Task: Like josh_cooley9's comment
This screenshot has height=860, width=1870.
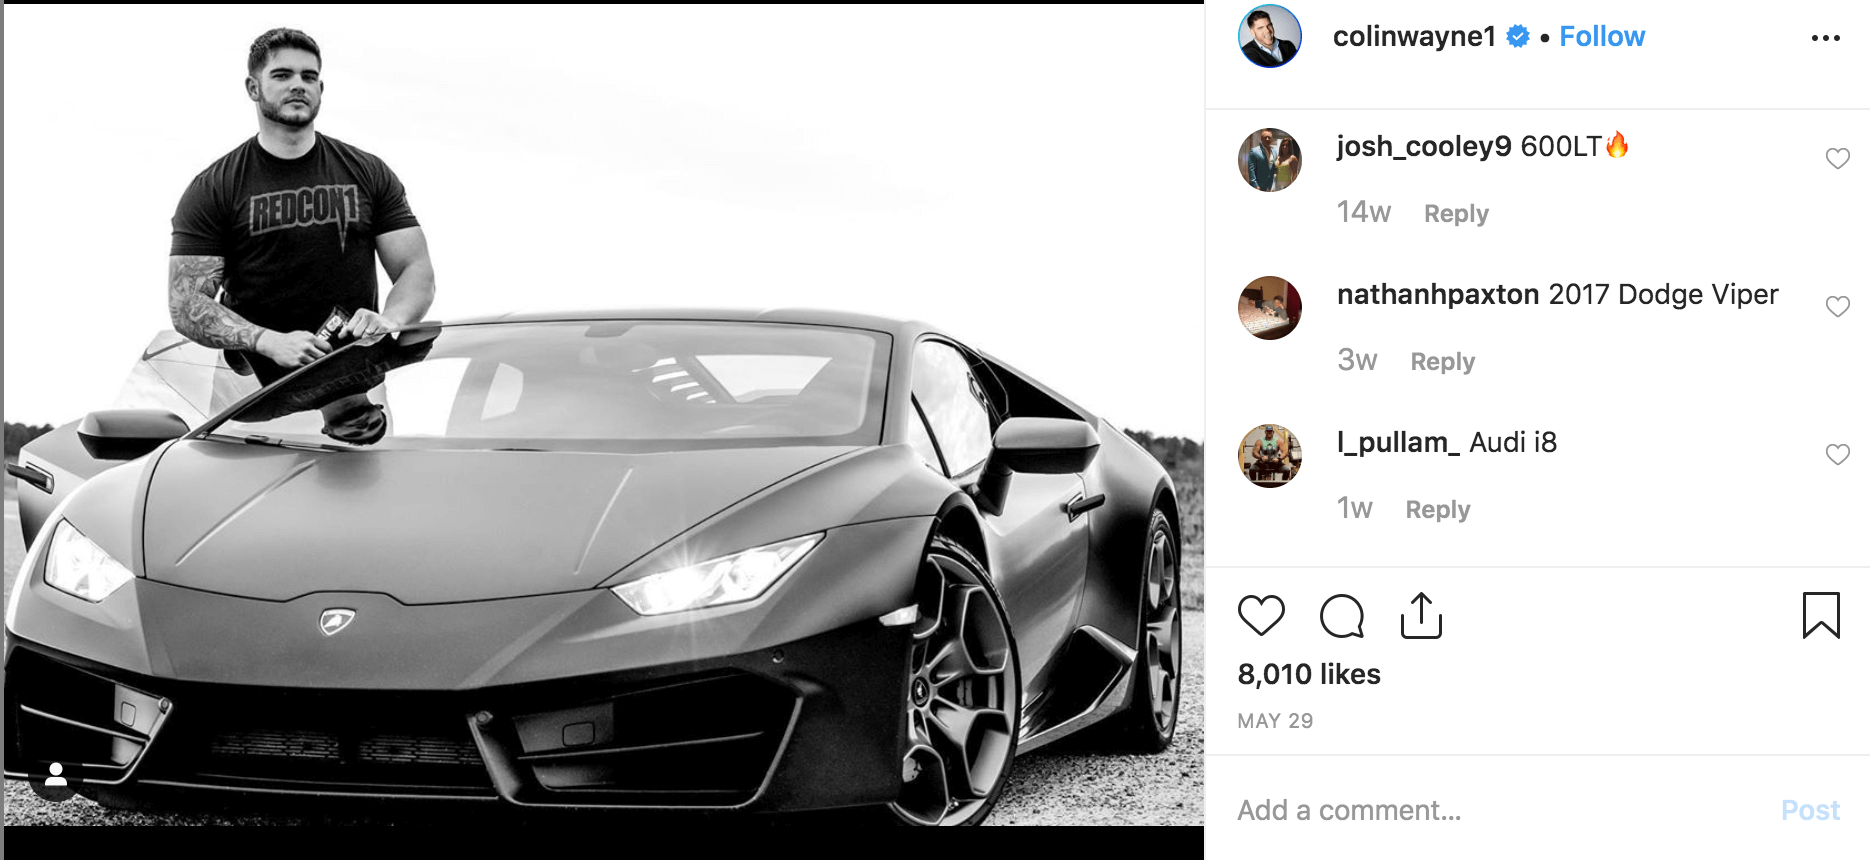Action: [x=1837, y=159]
